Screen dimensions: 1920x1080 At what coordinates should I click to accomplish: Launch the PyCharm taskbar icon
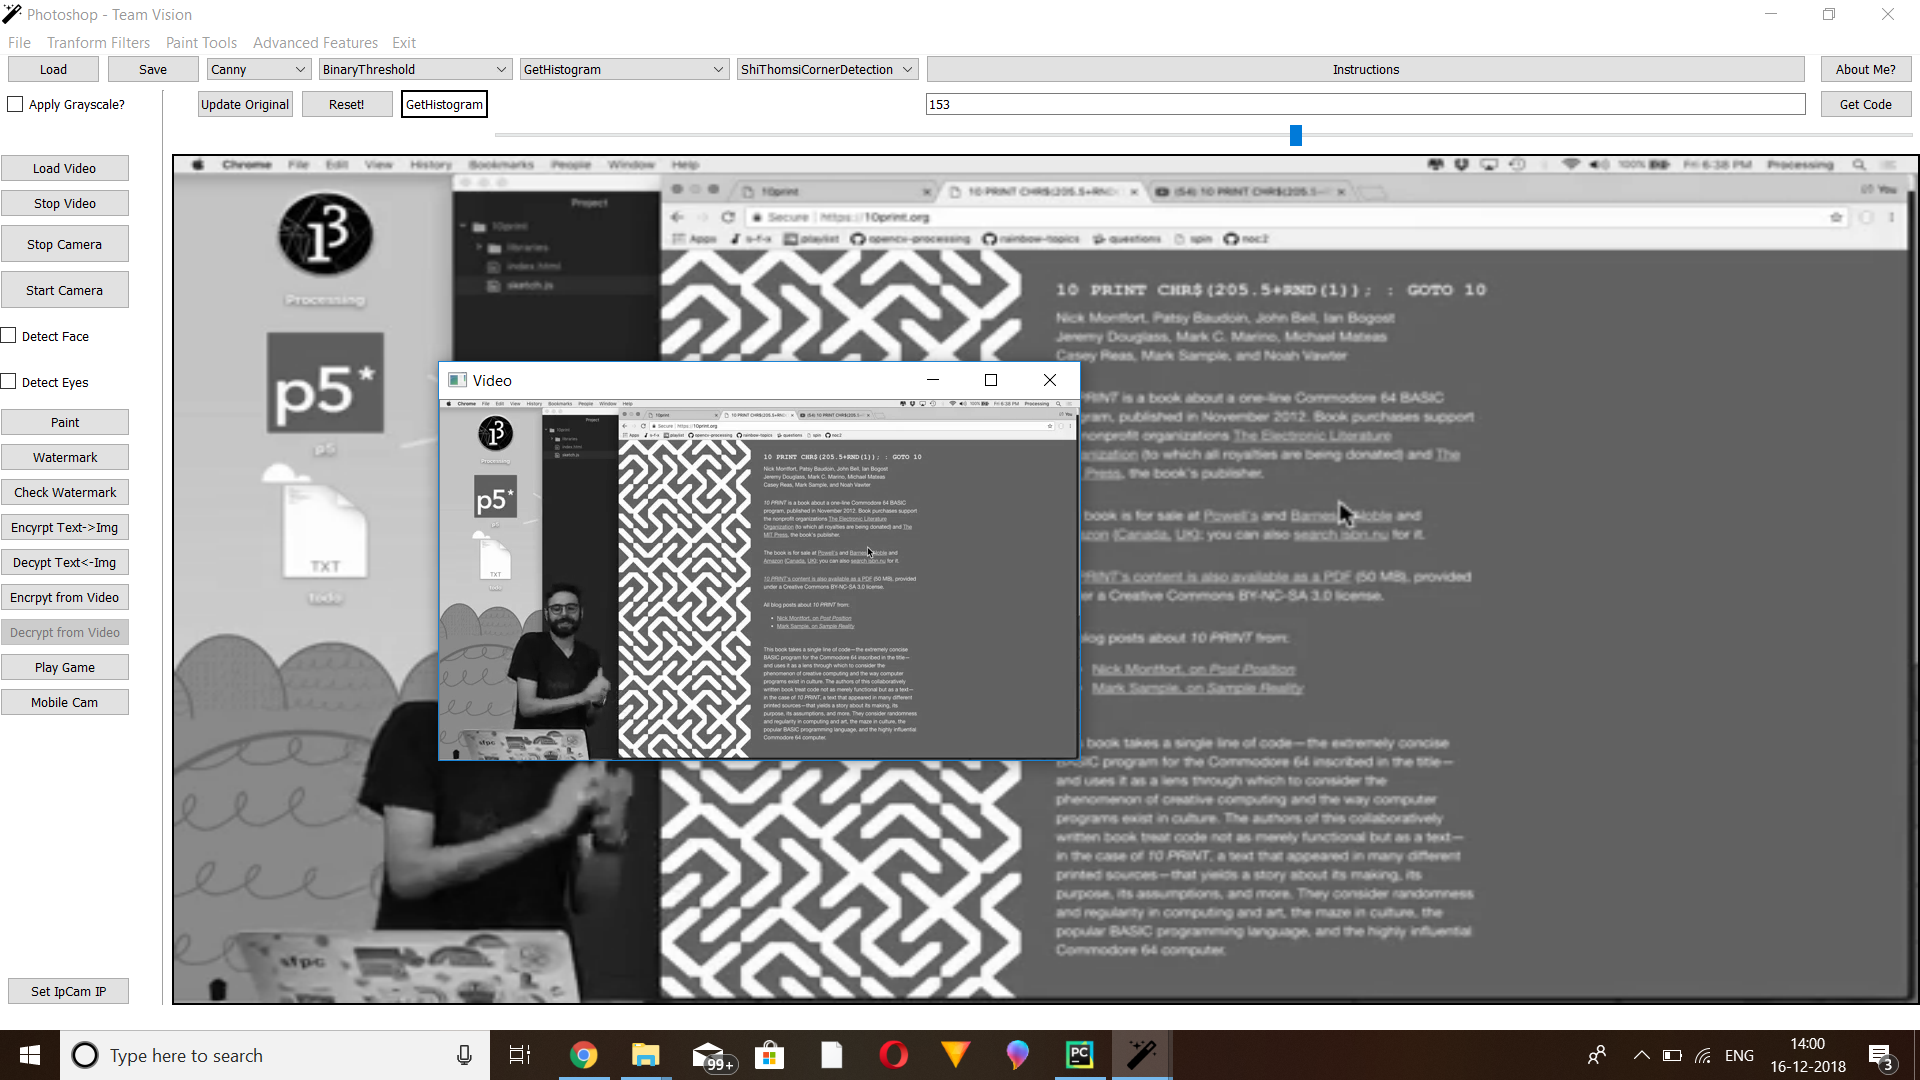[1079, 1055]
